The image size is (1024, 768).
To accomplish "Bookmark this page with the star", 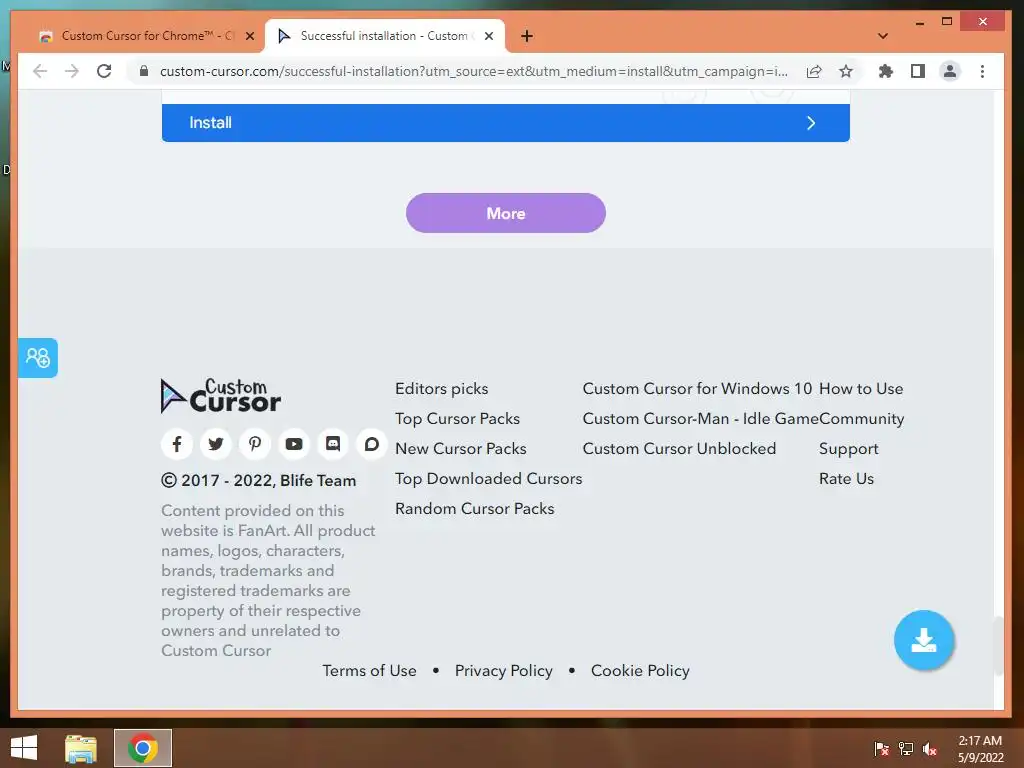I will [846, 71].
